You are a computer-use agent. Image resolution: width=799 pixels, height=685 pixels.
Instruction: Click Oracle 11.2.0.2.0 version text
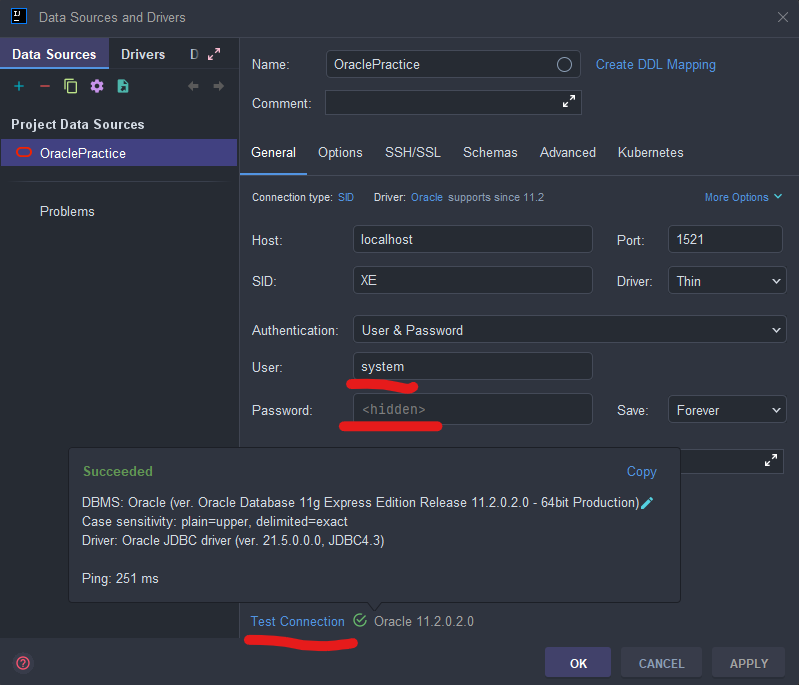click(424, 621)
